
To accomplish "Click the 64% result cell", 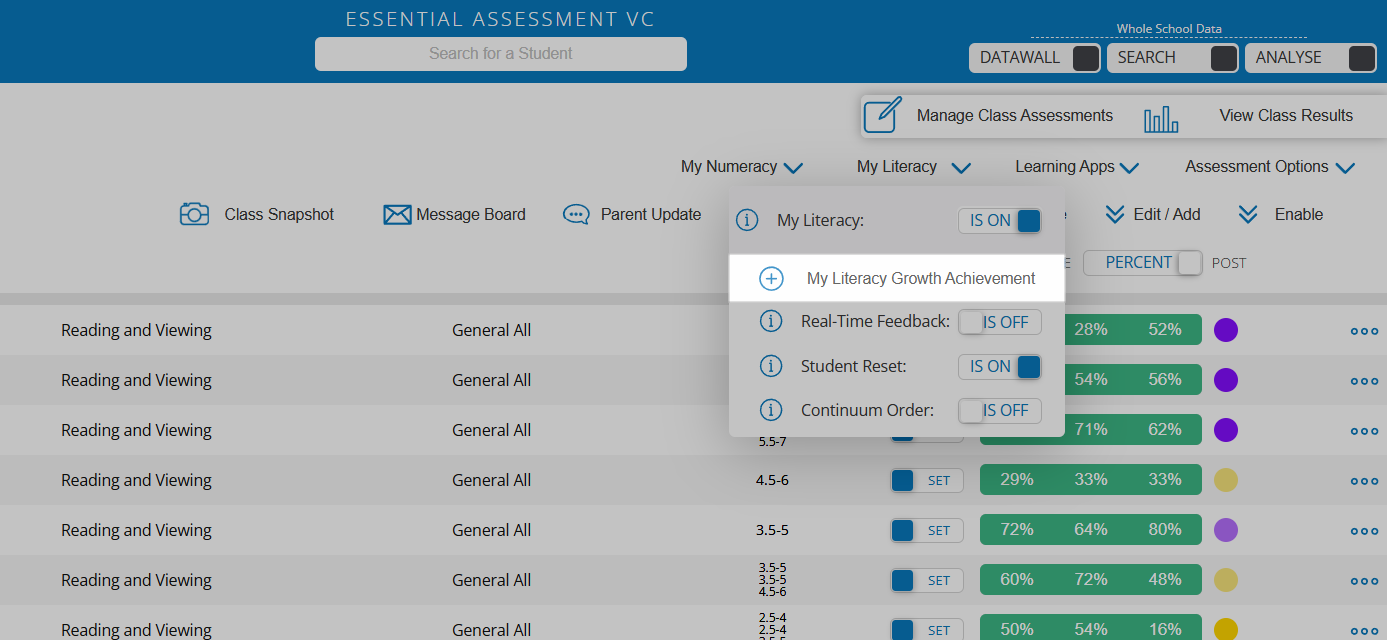I will 1091,530.
